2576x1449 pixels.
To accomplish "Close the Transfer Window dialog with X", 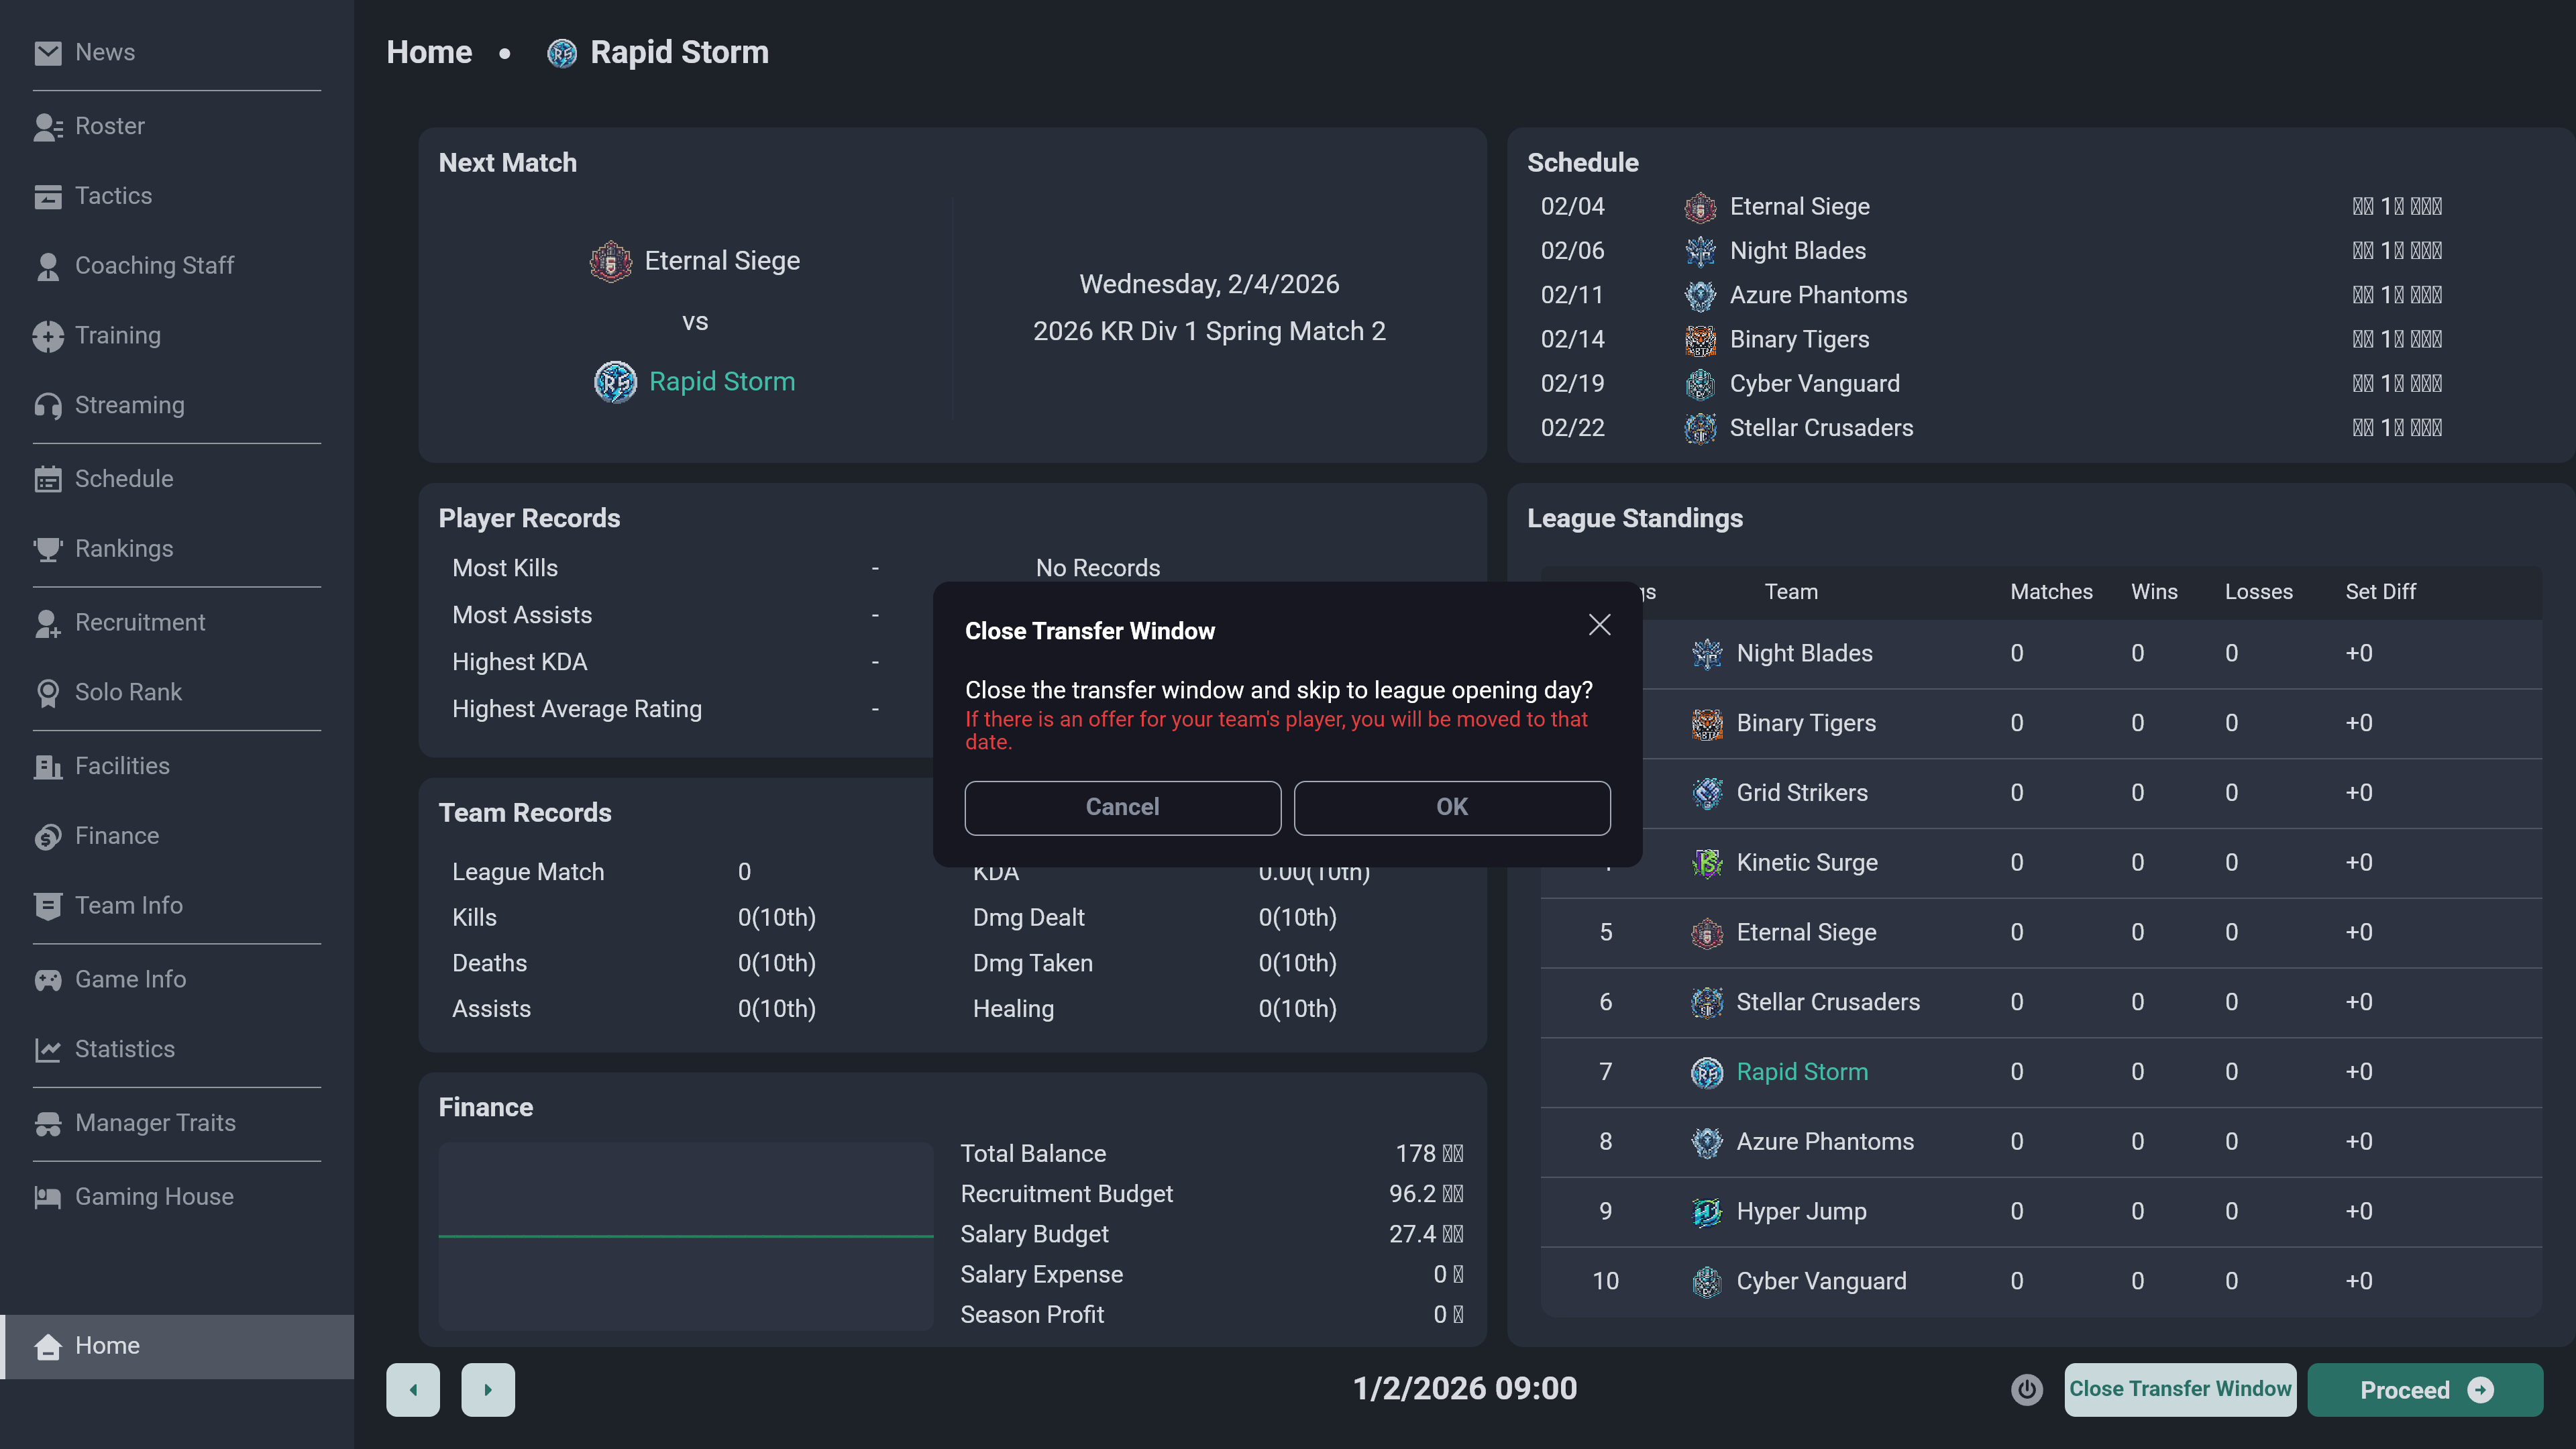I will pyautogui.click(x=1599, y=625).
